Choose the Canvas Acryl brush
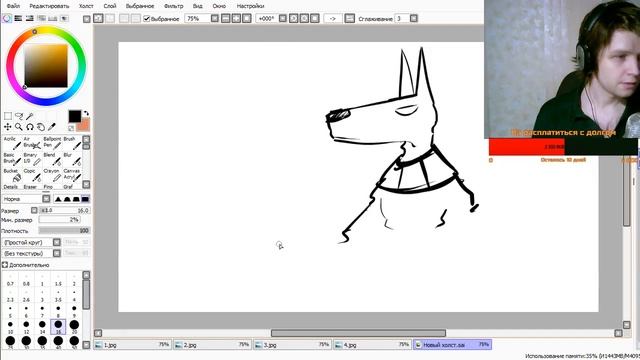 [x=71, y=175]
